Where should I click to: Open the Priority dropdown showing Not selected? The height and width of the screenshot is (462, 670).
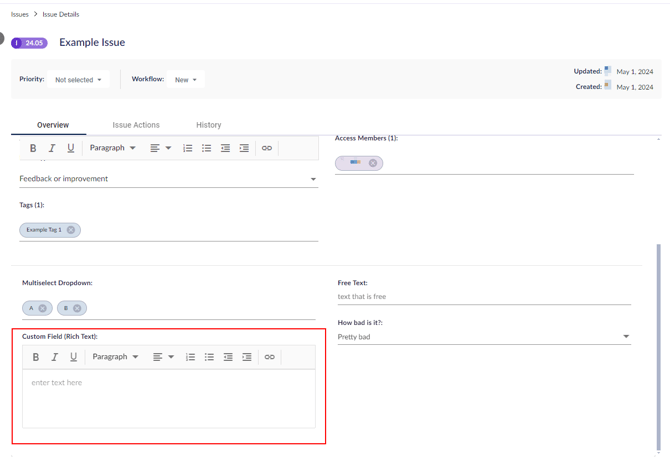point(78,80)
